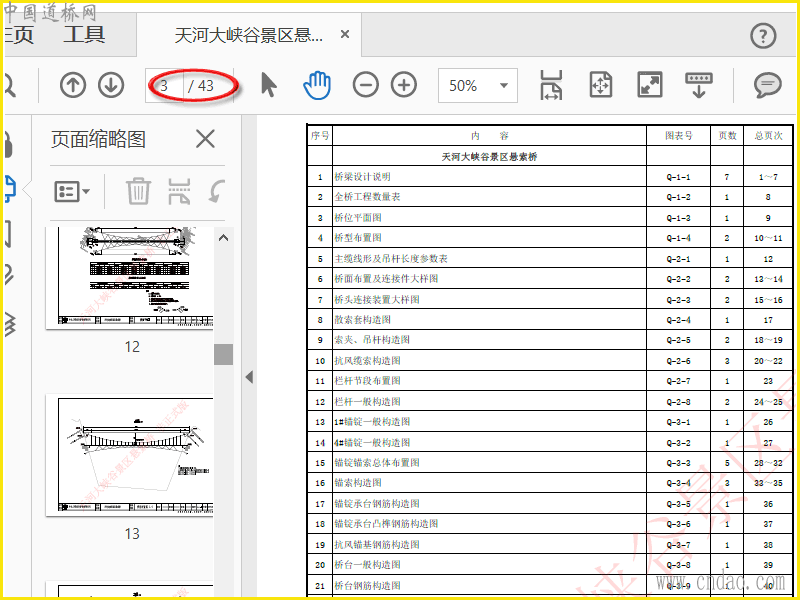The image size is (800, 600).
Task: Close the 页面缩略图 panel
Action: pyautogui.click(x=205, y=139)
